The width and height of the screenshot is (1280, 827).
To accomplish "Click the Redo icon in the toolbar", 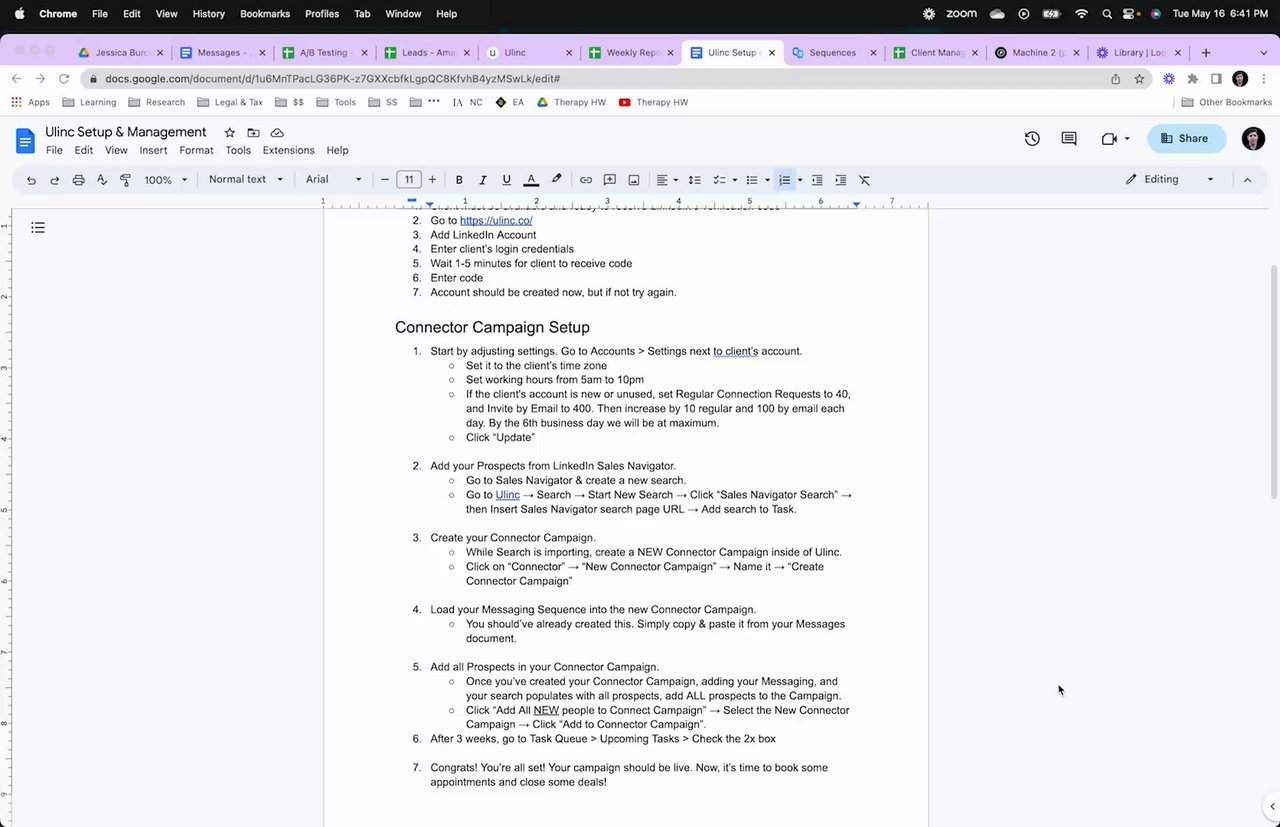I will pos(55,180).
